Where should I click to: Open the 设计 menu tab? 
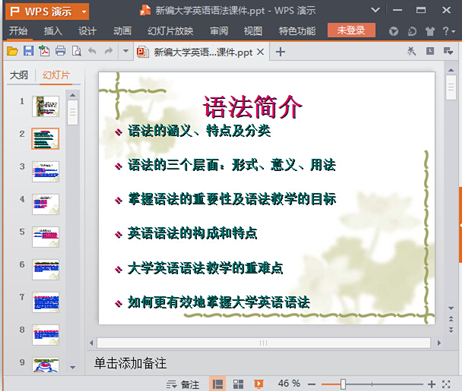point(87,31)
